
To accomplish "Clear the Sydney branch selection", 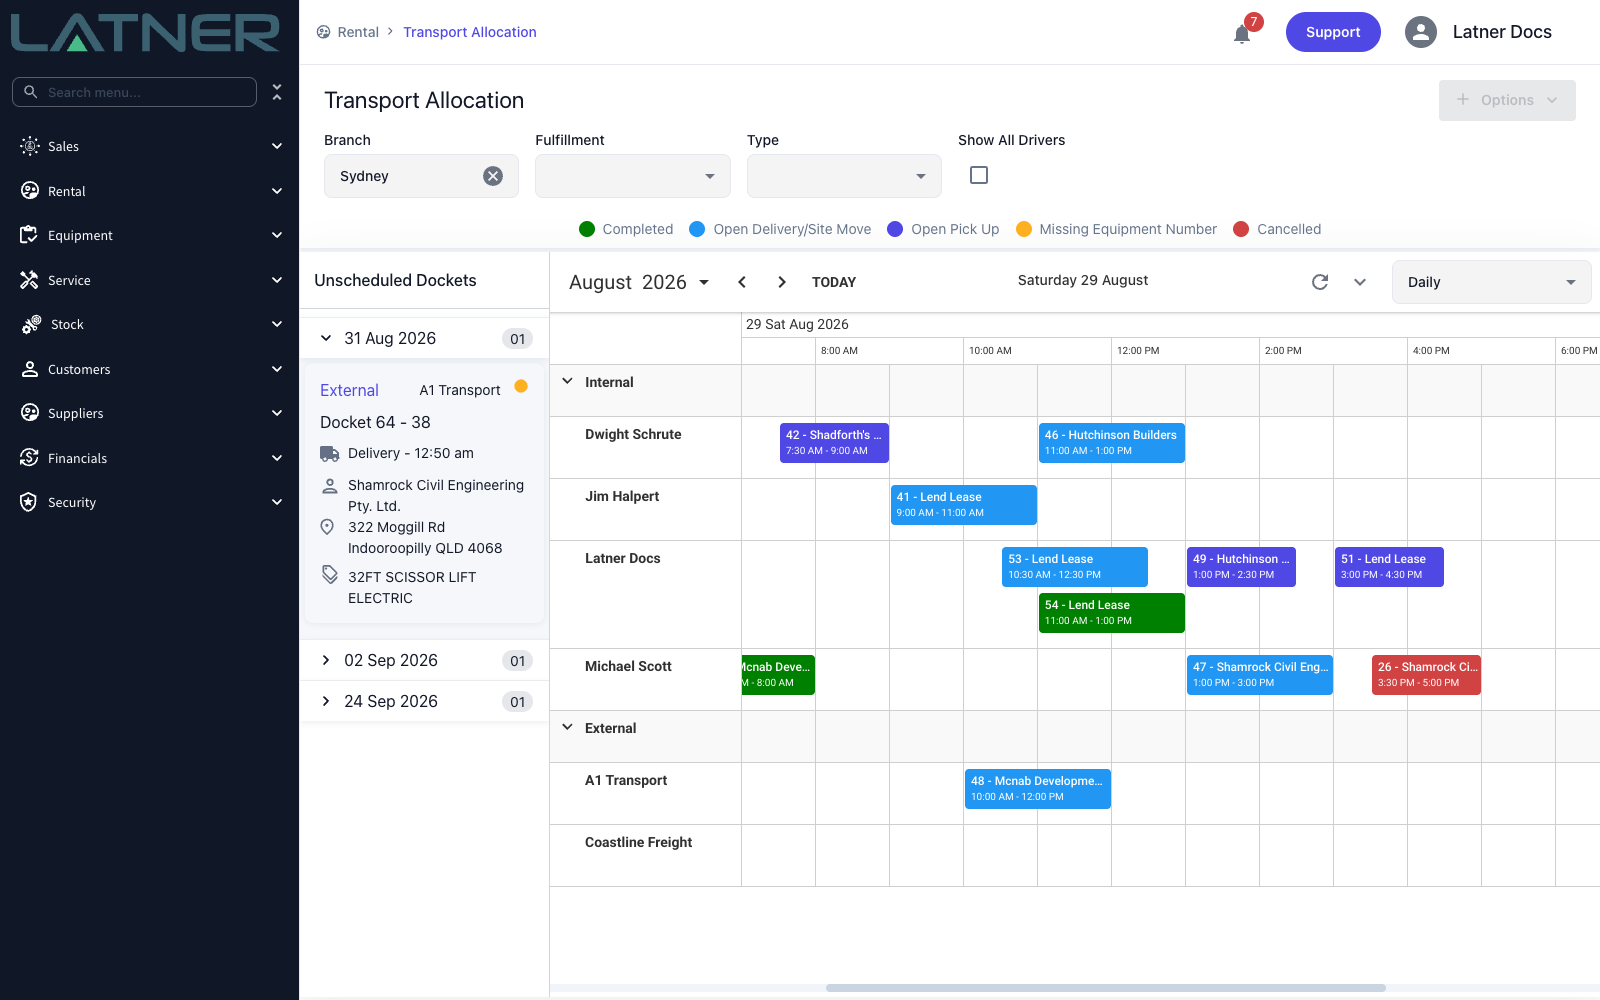I will point(493,176).
